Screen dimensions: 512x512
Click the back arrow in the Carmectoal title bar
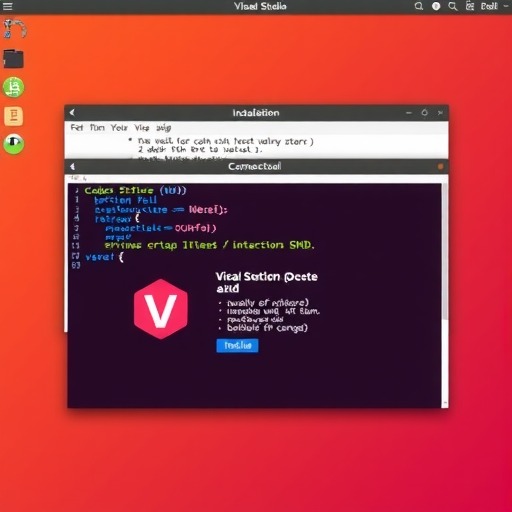[x=72, y=166]
